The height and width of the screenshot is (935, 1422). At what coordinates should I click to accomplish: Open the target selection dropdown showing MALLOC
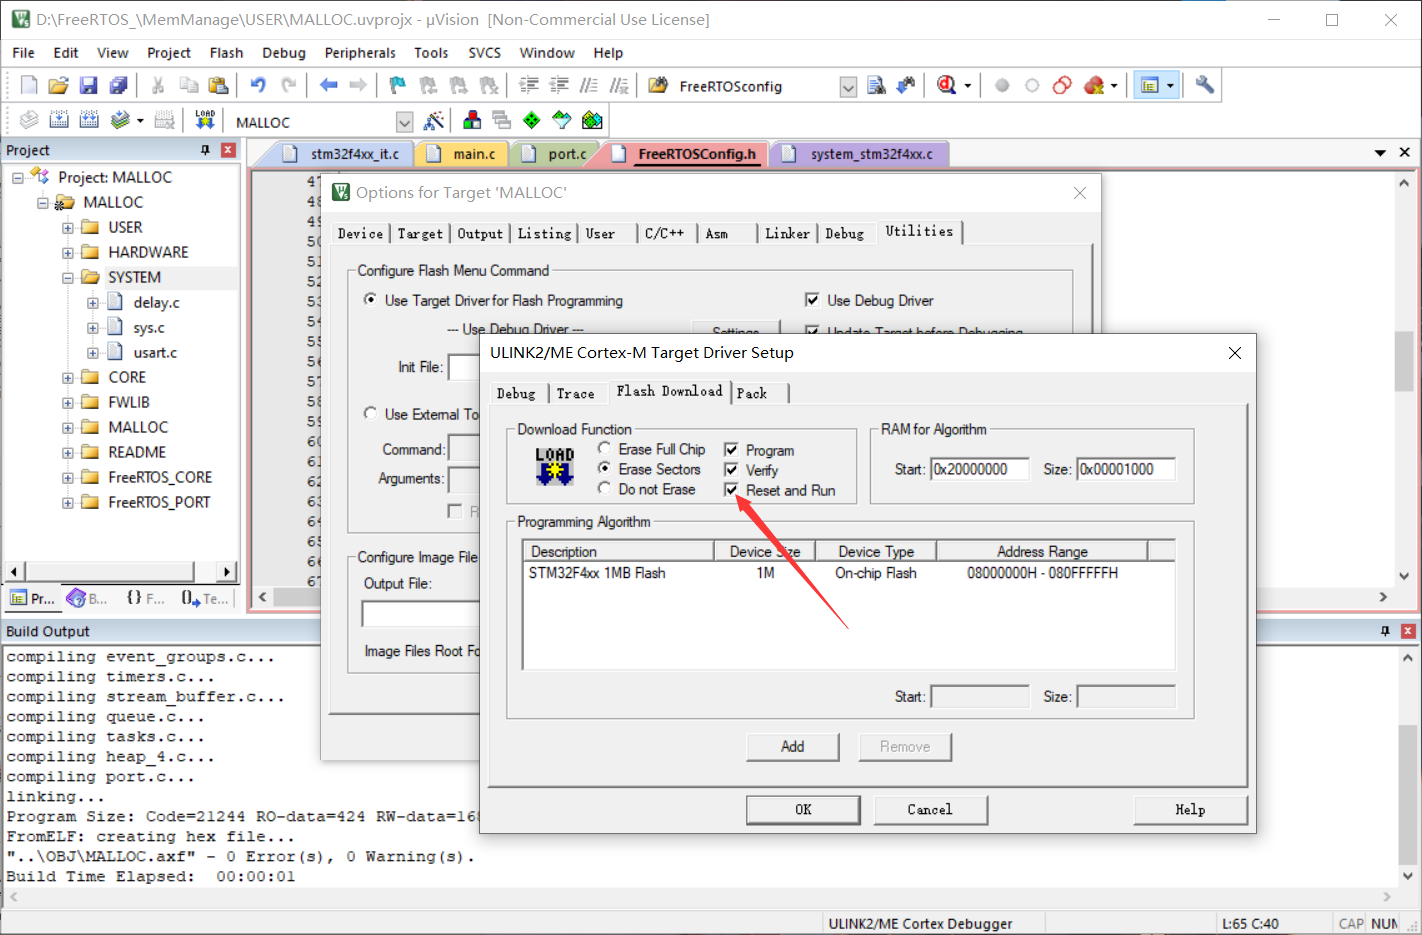pyautogui.click(x=404, y=120)
